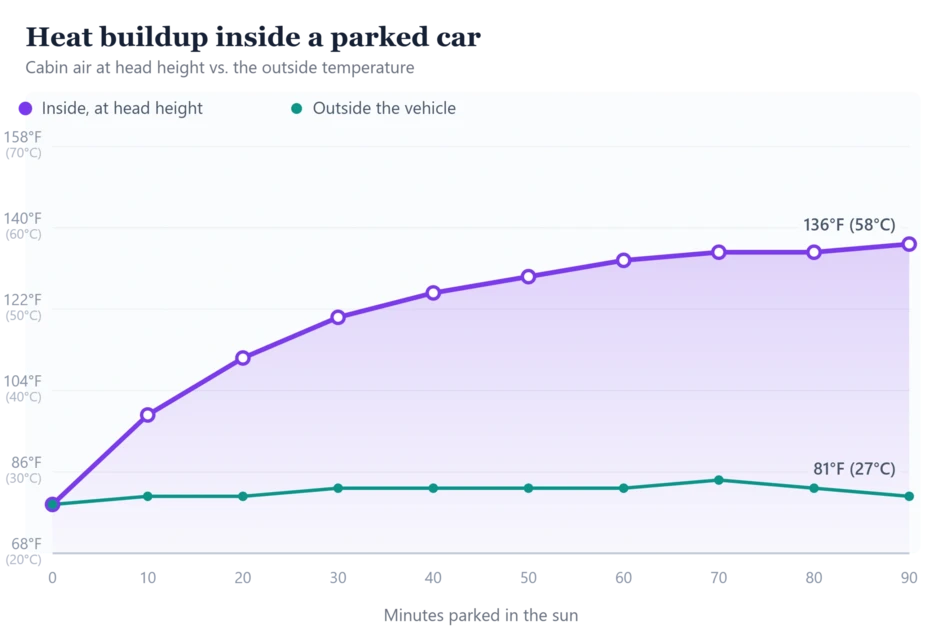The image size is (940, 636).
Task: Click the teal legend dot
Action: pyautogui.click(x=296, y=108)
